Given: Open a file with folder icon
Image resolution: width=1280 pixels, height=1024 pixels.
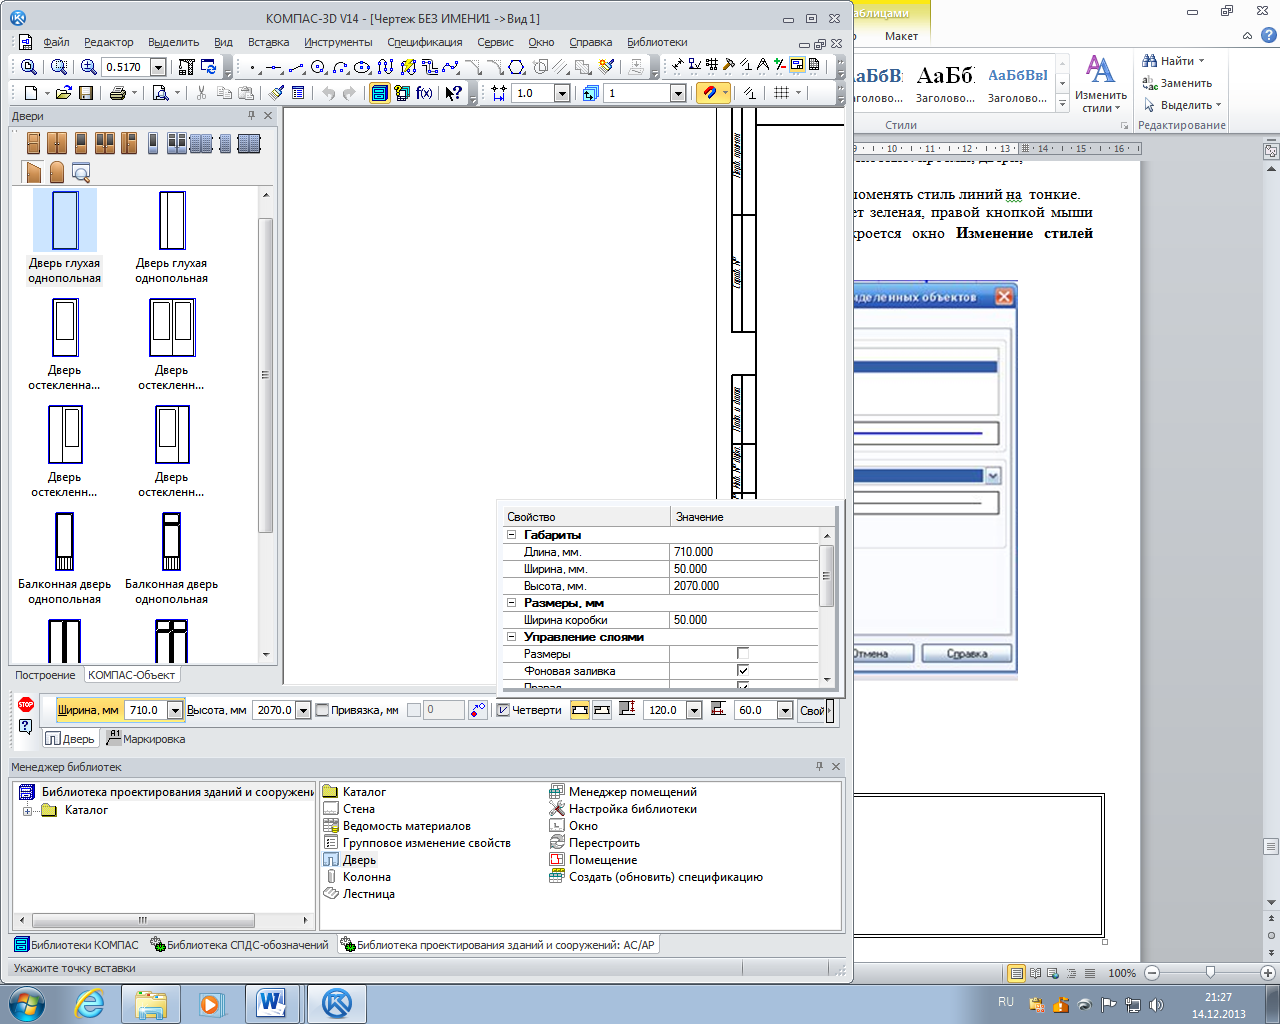Looking at the screenshot, I should click(x=63, y=93).
